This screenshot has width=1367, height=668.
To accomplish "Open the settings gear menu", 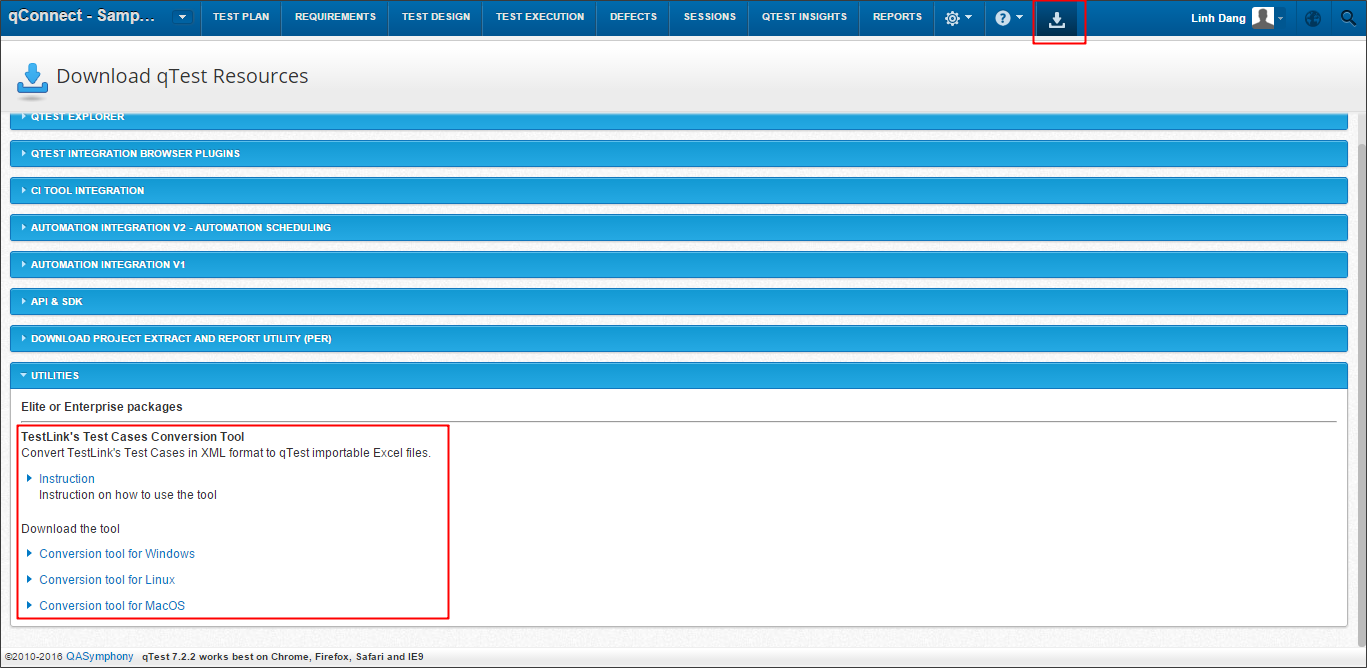I will coord(958,18).
